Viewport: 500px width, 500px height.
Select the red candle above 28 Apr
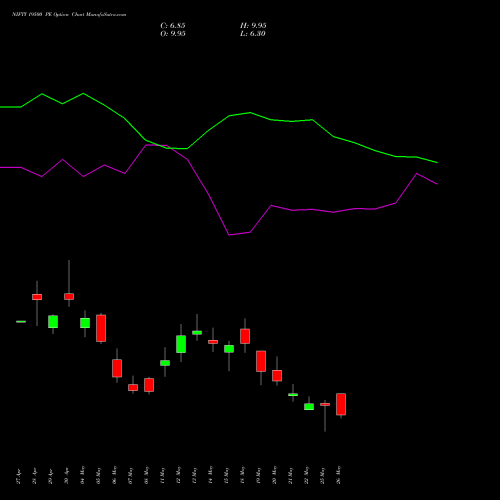point(37,297)
